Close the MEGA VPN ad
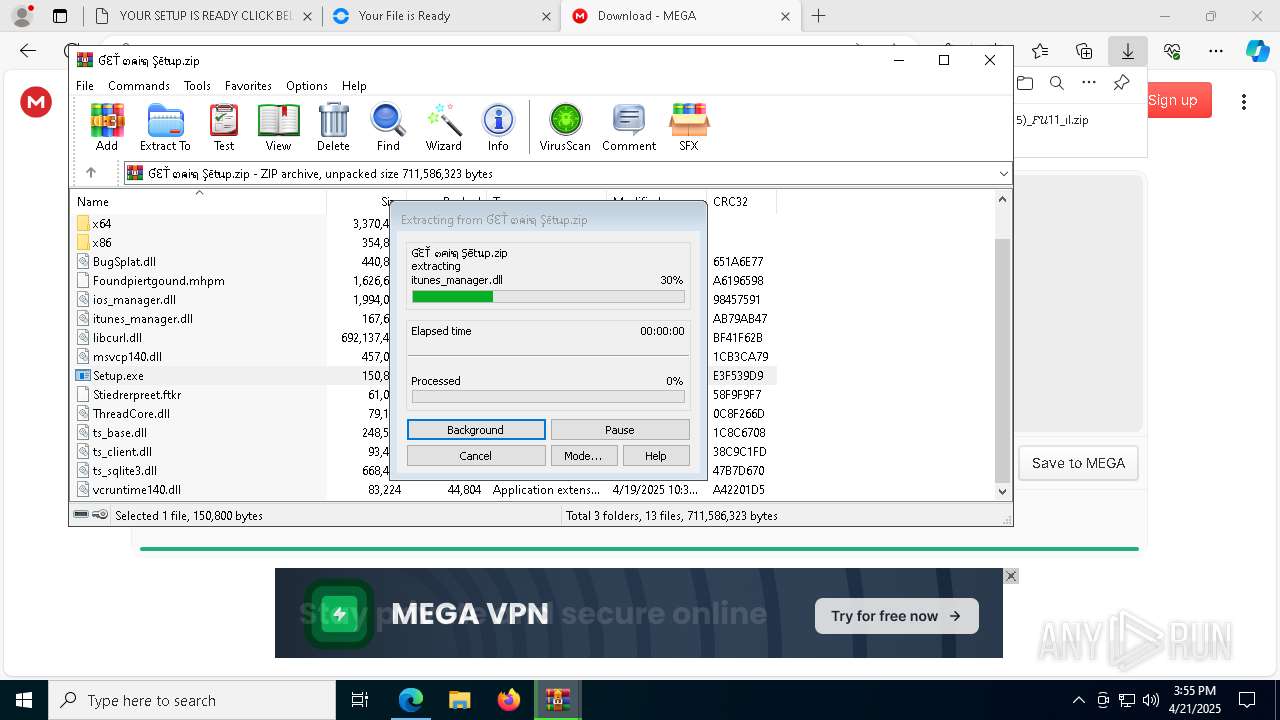 tap(1011, 576)
